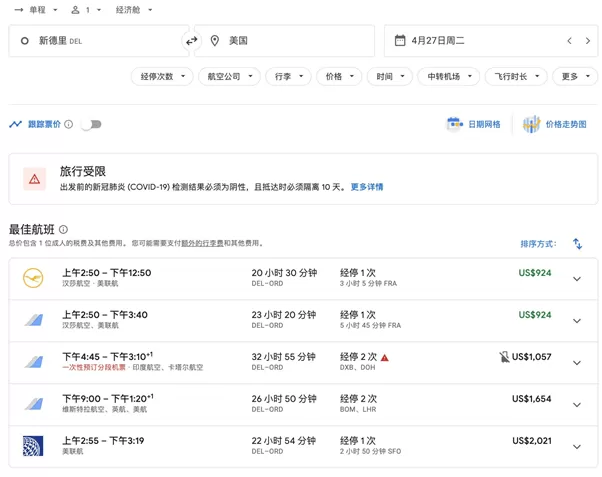Expand the US$1,654 flight details
This screenshot has height=477, width=602.
click(577, 405)
